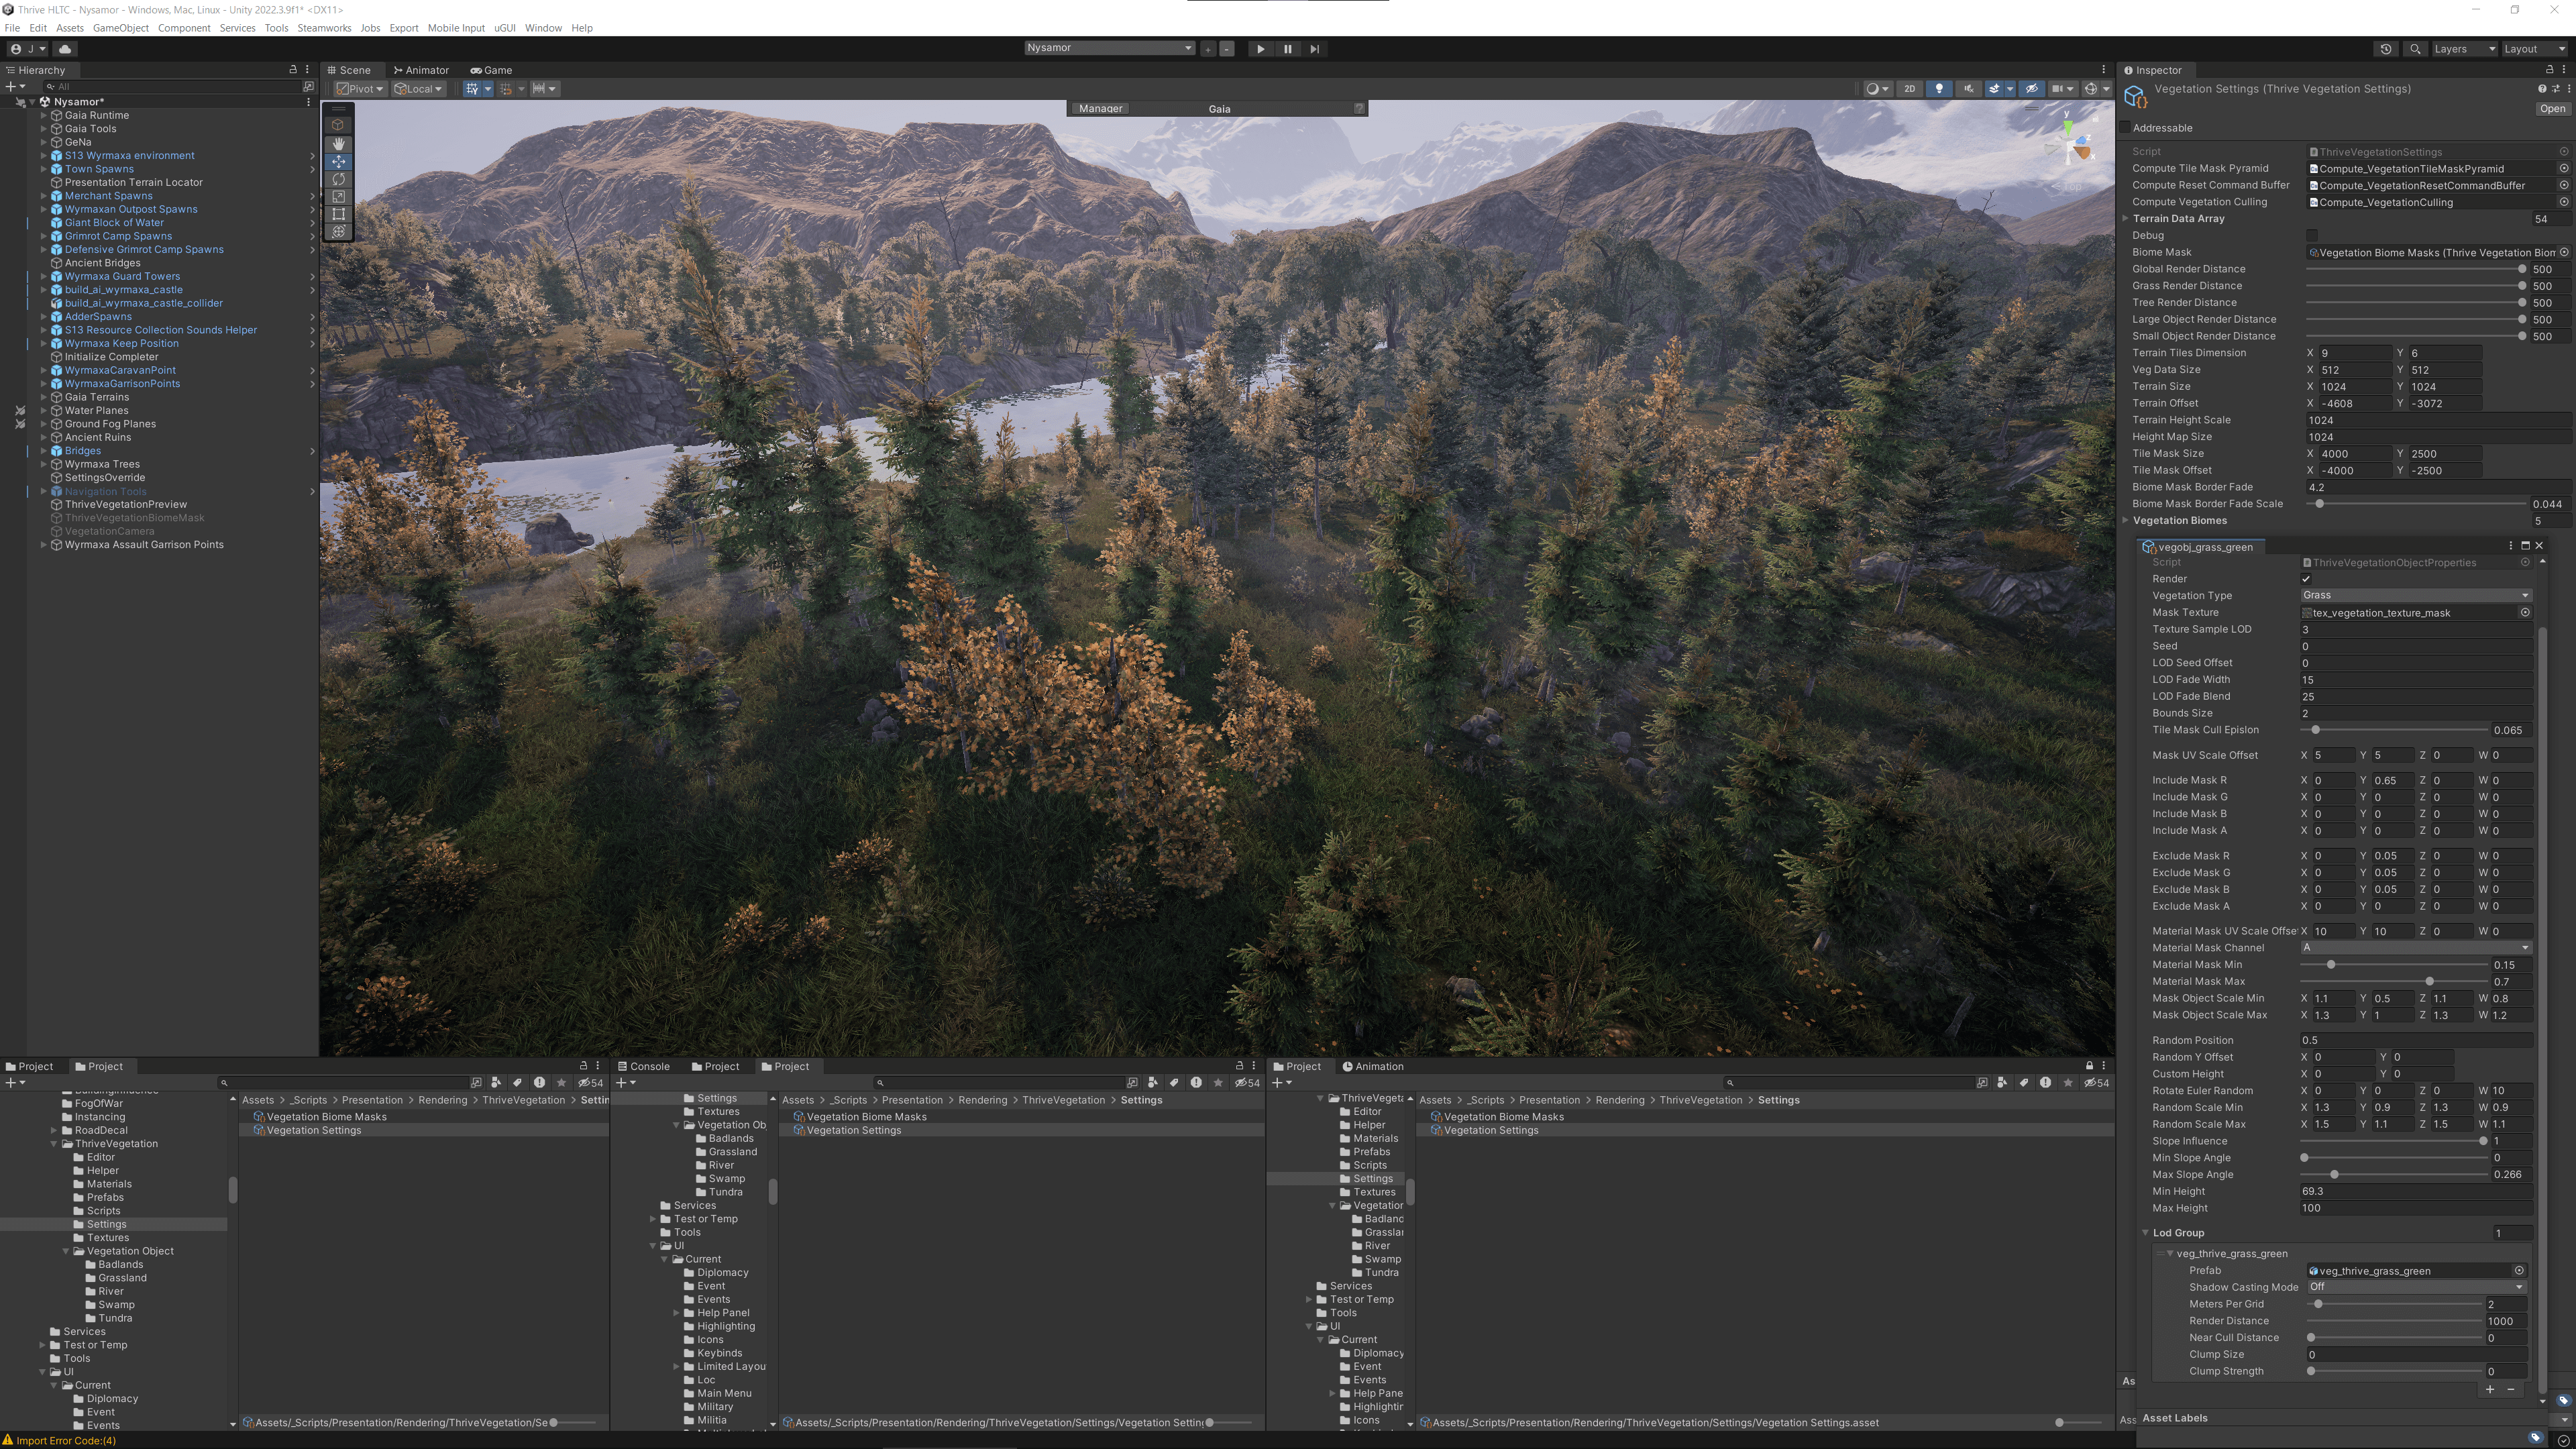Select the Textures folder in left Project panel
Viewport: 2576px width, 1449px height.
[107, 1238]
